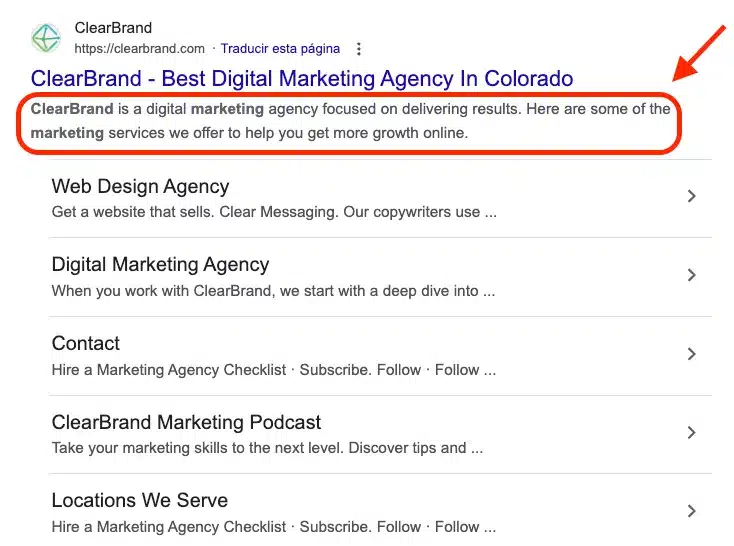The width and height of the screenshot is (734, 546).
Task: Click the ClearBrand site favicon
Action: click(x=45, y=38)
